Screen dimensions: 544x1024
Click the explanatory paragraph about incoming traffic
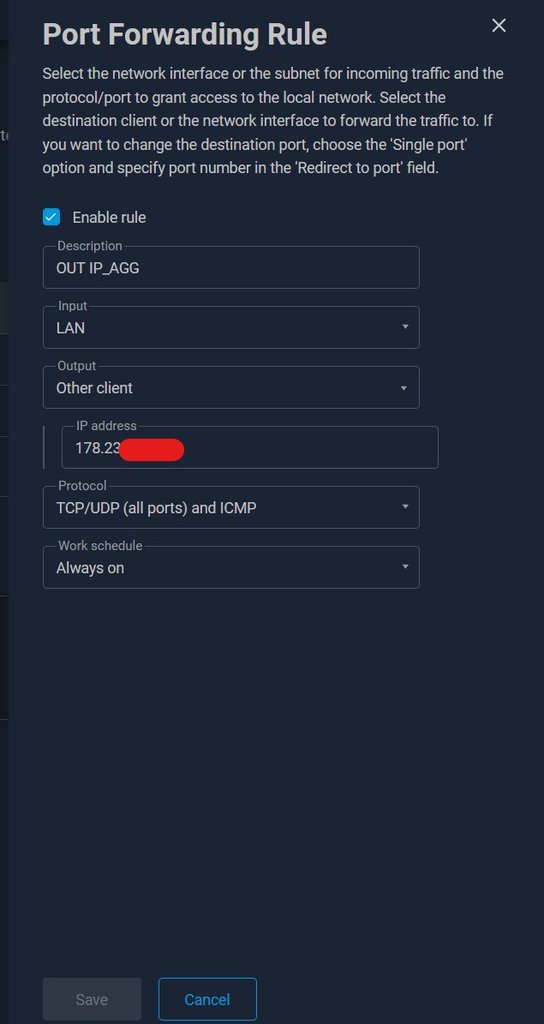coord(273,121)
